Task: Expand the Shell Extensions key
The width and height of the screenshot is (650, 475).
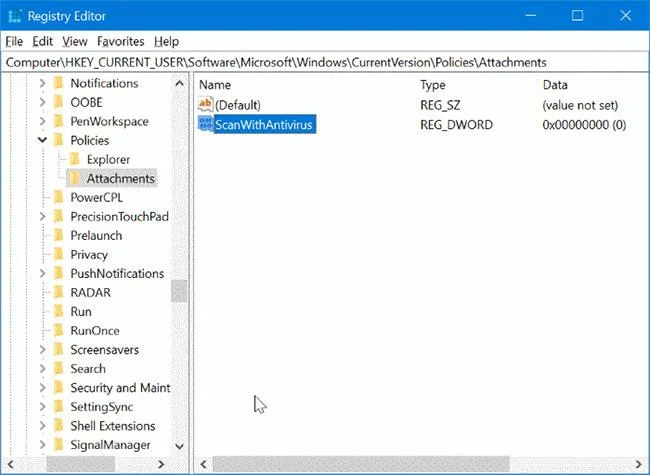Action: [x=42, y=426]
